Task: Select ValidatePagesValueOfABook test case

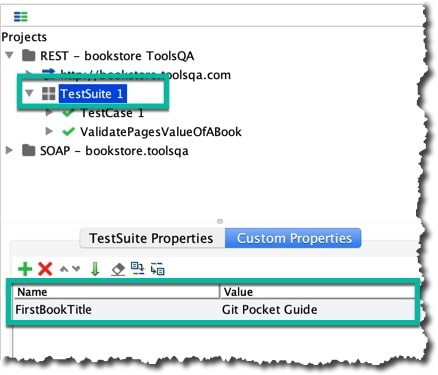Action: [161, 132]
